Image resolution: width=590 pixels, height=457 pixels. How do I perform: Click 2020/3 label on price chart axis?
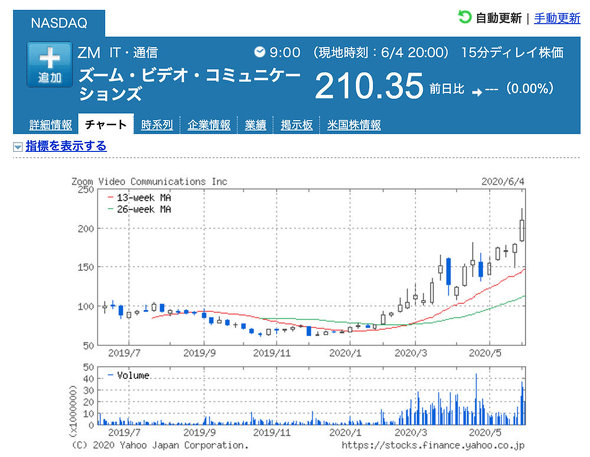click(x=411, y=353)
